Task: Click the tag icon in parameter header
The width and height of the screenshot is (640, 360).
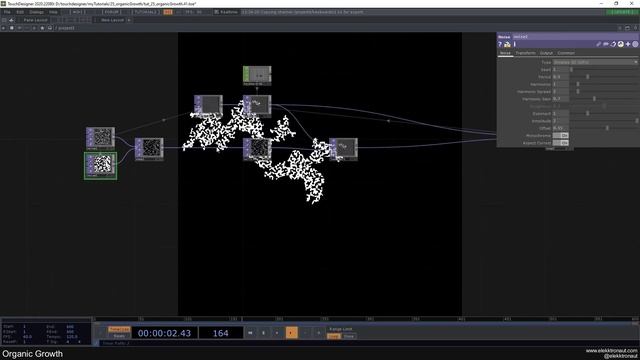Action: click(606, 44)
